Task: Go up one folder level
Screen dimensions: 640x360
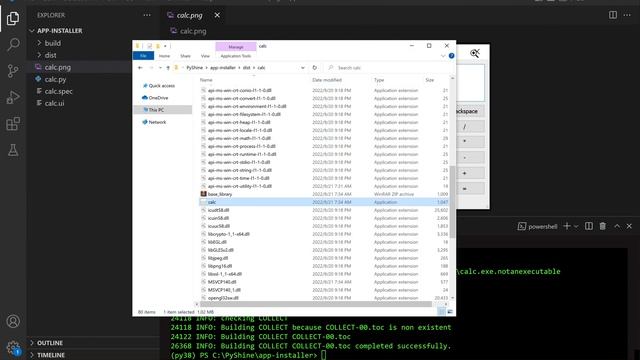Action: coord(168,68)
